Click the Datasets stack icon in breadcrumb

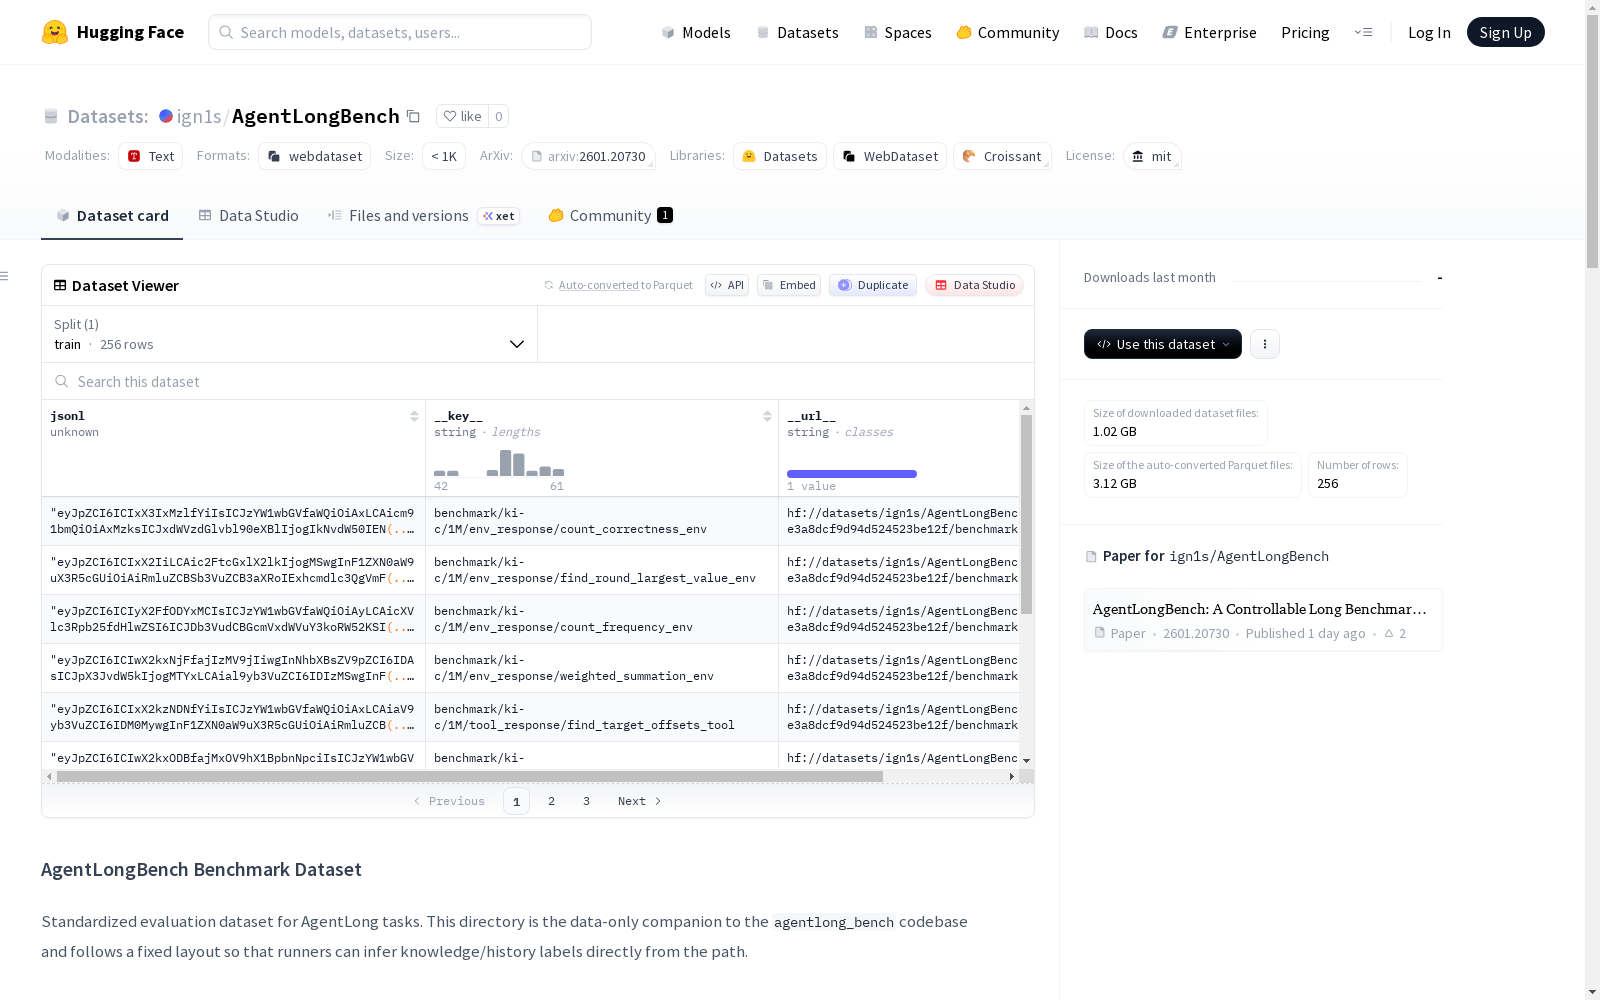(x=51, y=116)
